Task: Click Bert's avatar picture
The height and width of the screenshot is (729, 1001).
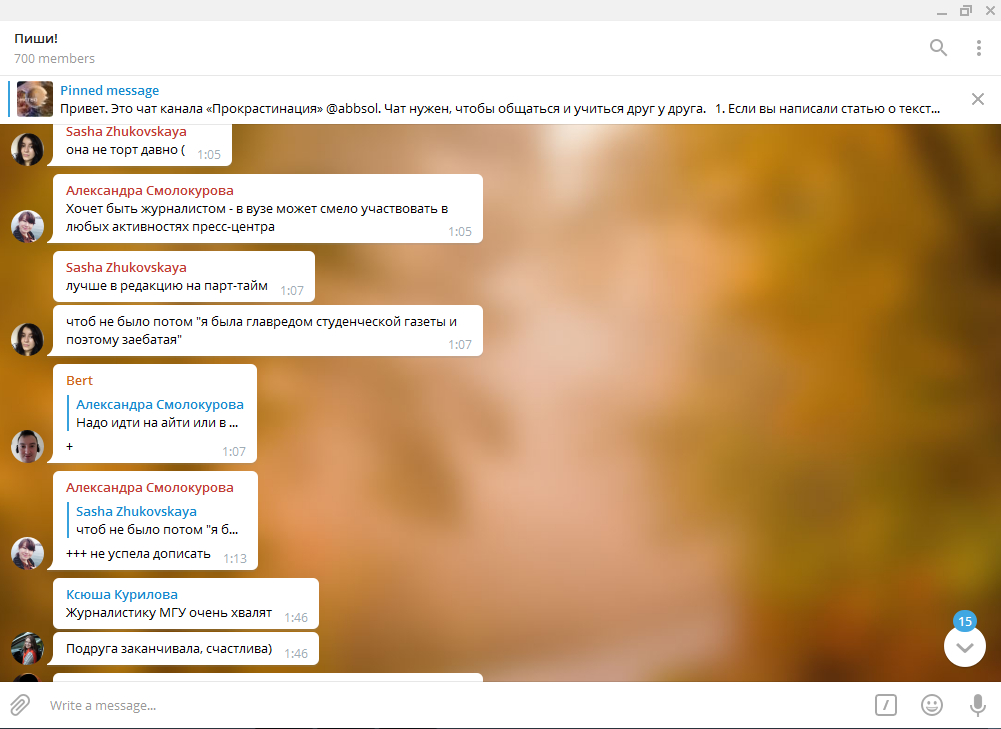Action: (x=27, y=446)
